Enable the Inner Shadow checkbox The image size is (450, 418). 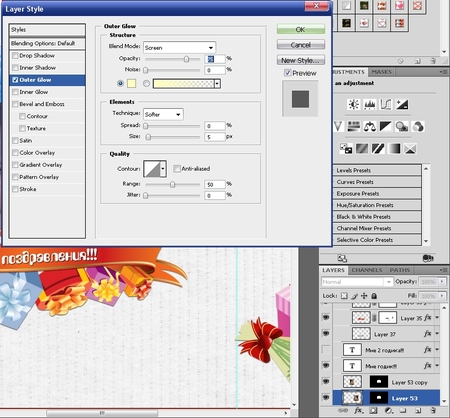[15, 68]
